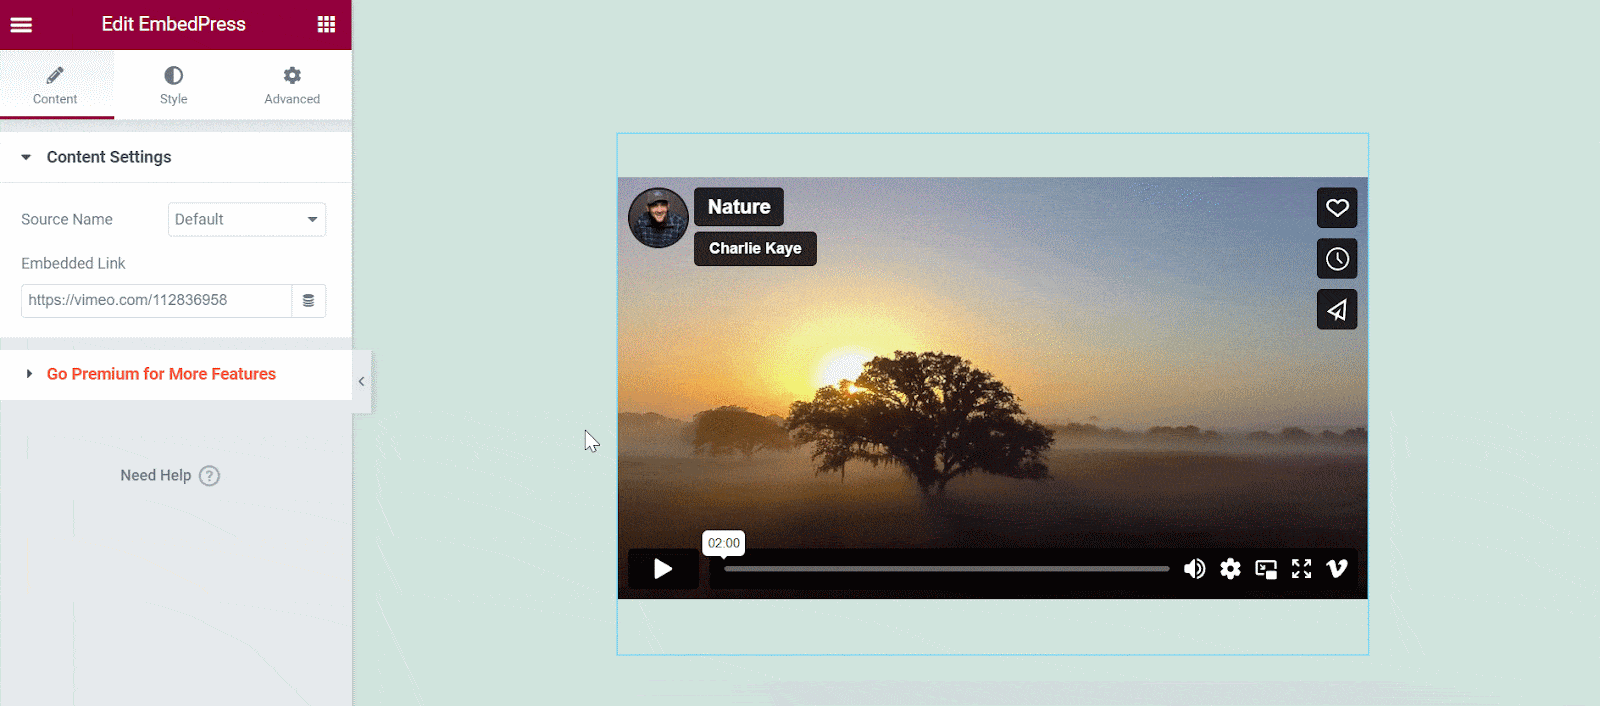The height and width of the screenshot is (706, 1600).
Task: Click the Charlie Kaye avatar thumbnail
Action: tap(658, 218)
